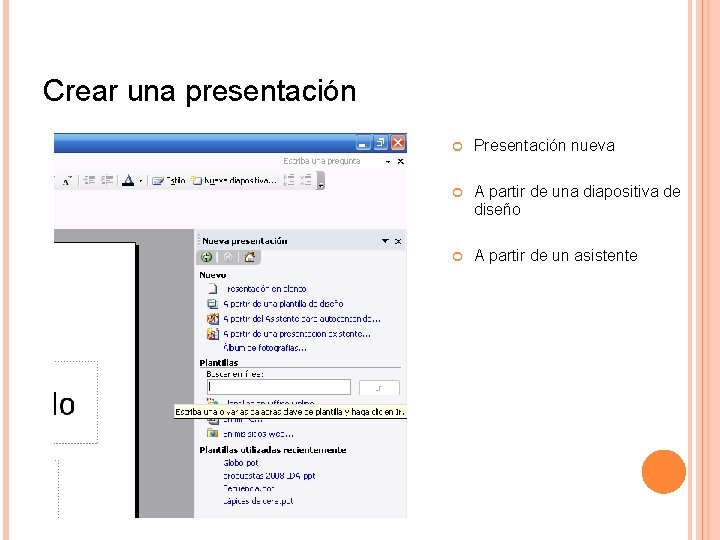720x540 pixels.
Task: Click the Buscar en línea text field
Action: pyautogui.click(x=279, y=387)
